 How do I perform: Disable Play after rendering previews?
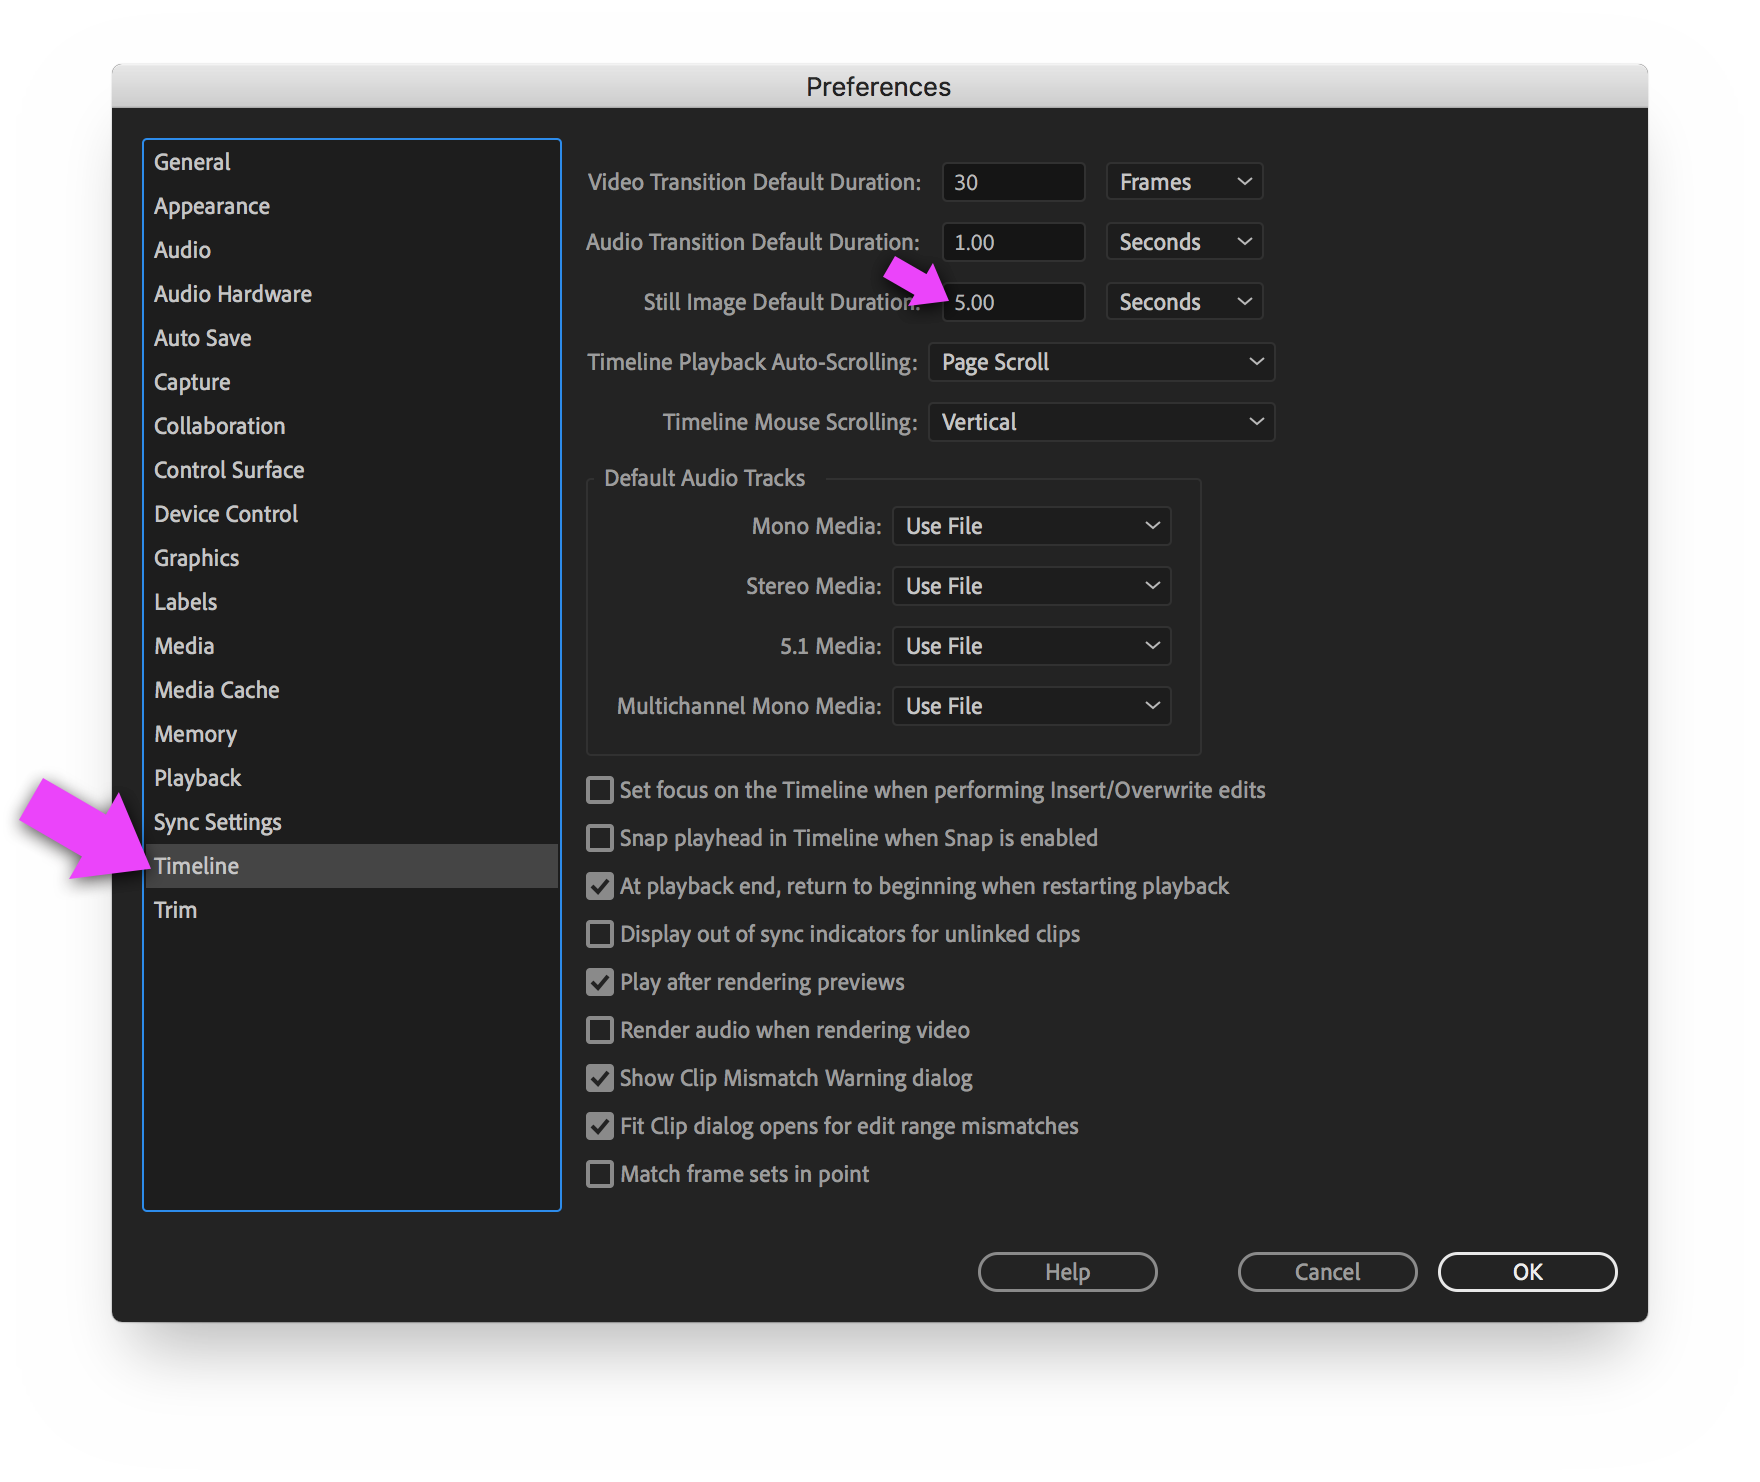pos(599,982)
